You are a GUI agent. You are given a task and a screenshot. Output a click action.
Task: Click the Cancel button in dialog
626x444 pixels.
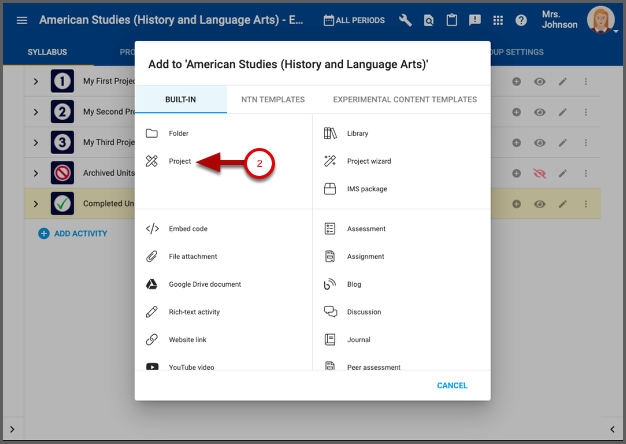click(x=452, y=385)
